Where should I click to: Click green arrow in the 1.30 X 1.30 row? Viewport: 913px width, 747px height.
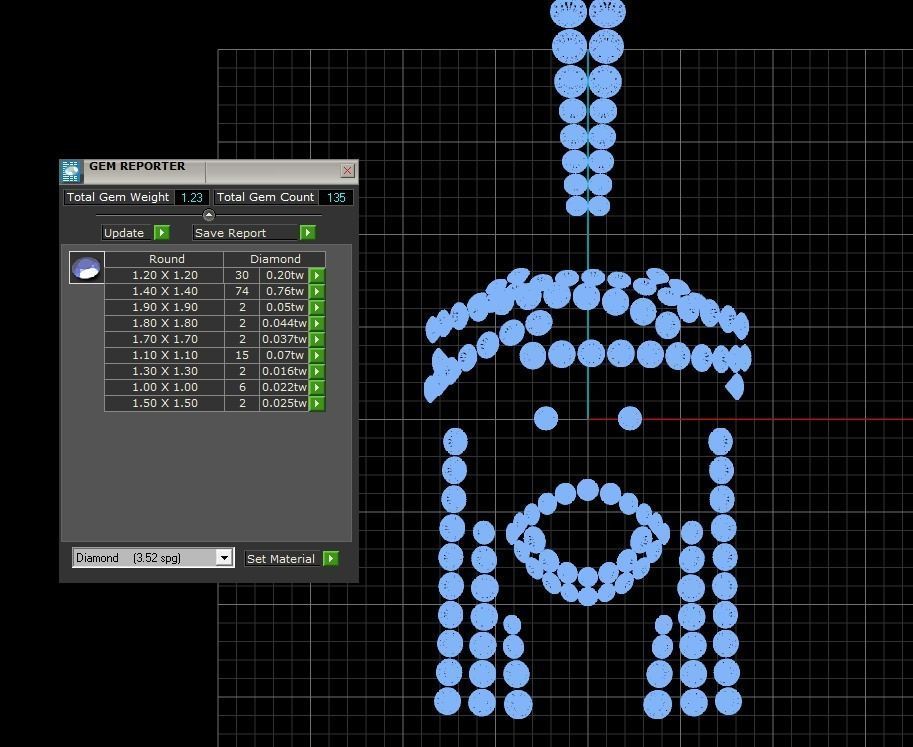[317, 371]
